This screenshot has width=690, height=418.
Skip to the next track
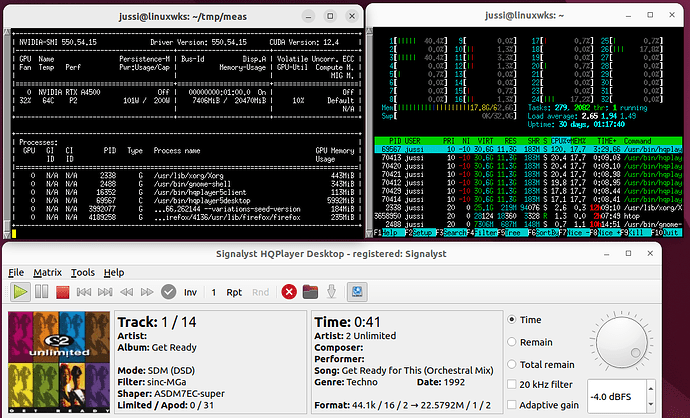click(105, 292)
